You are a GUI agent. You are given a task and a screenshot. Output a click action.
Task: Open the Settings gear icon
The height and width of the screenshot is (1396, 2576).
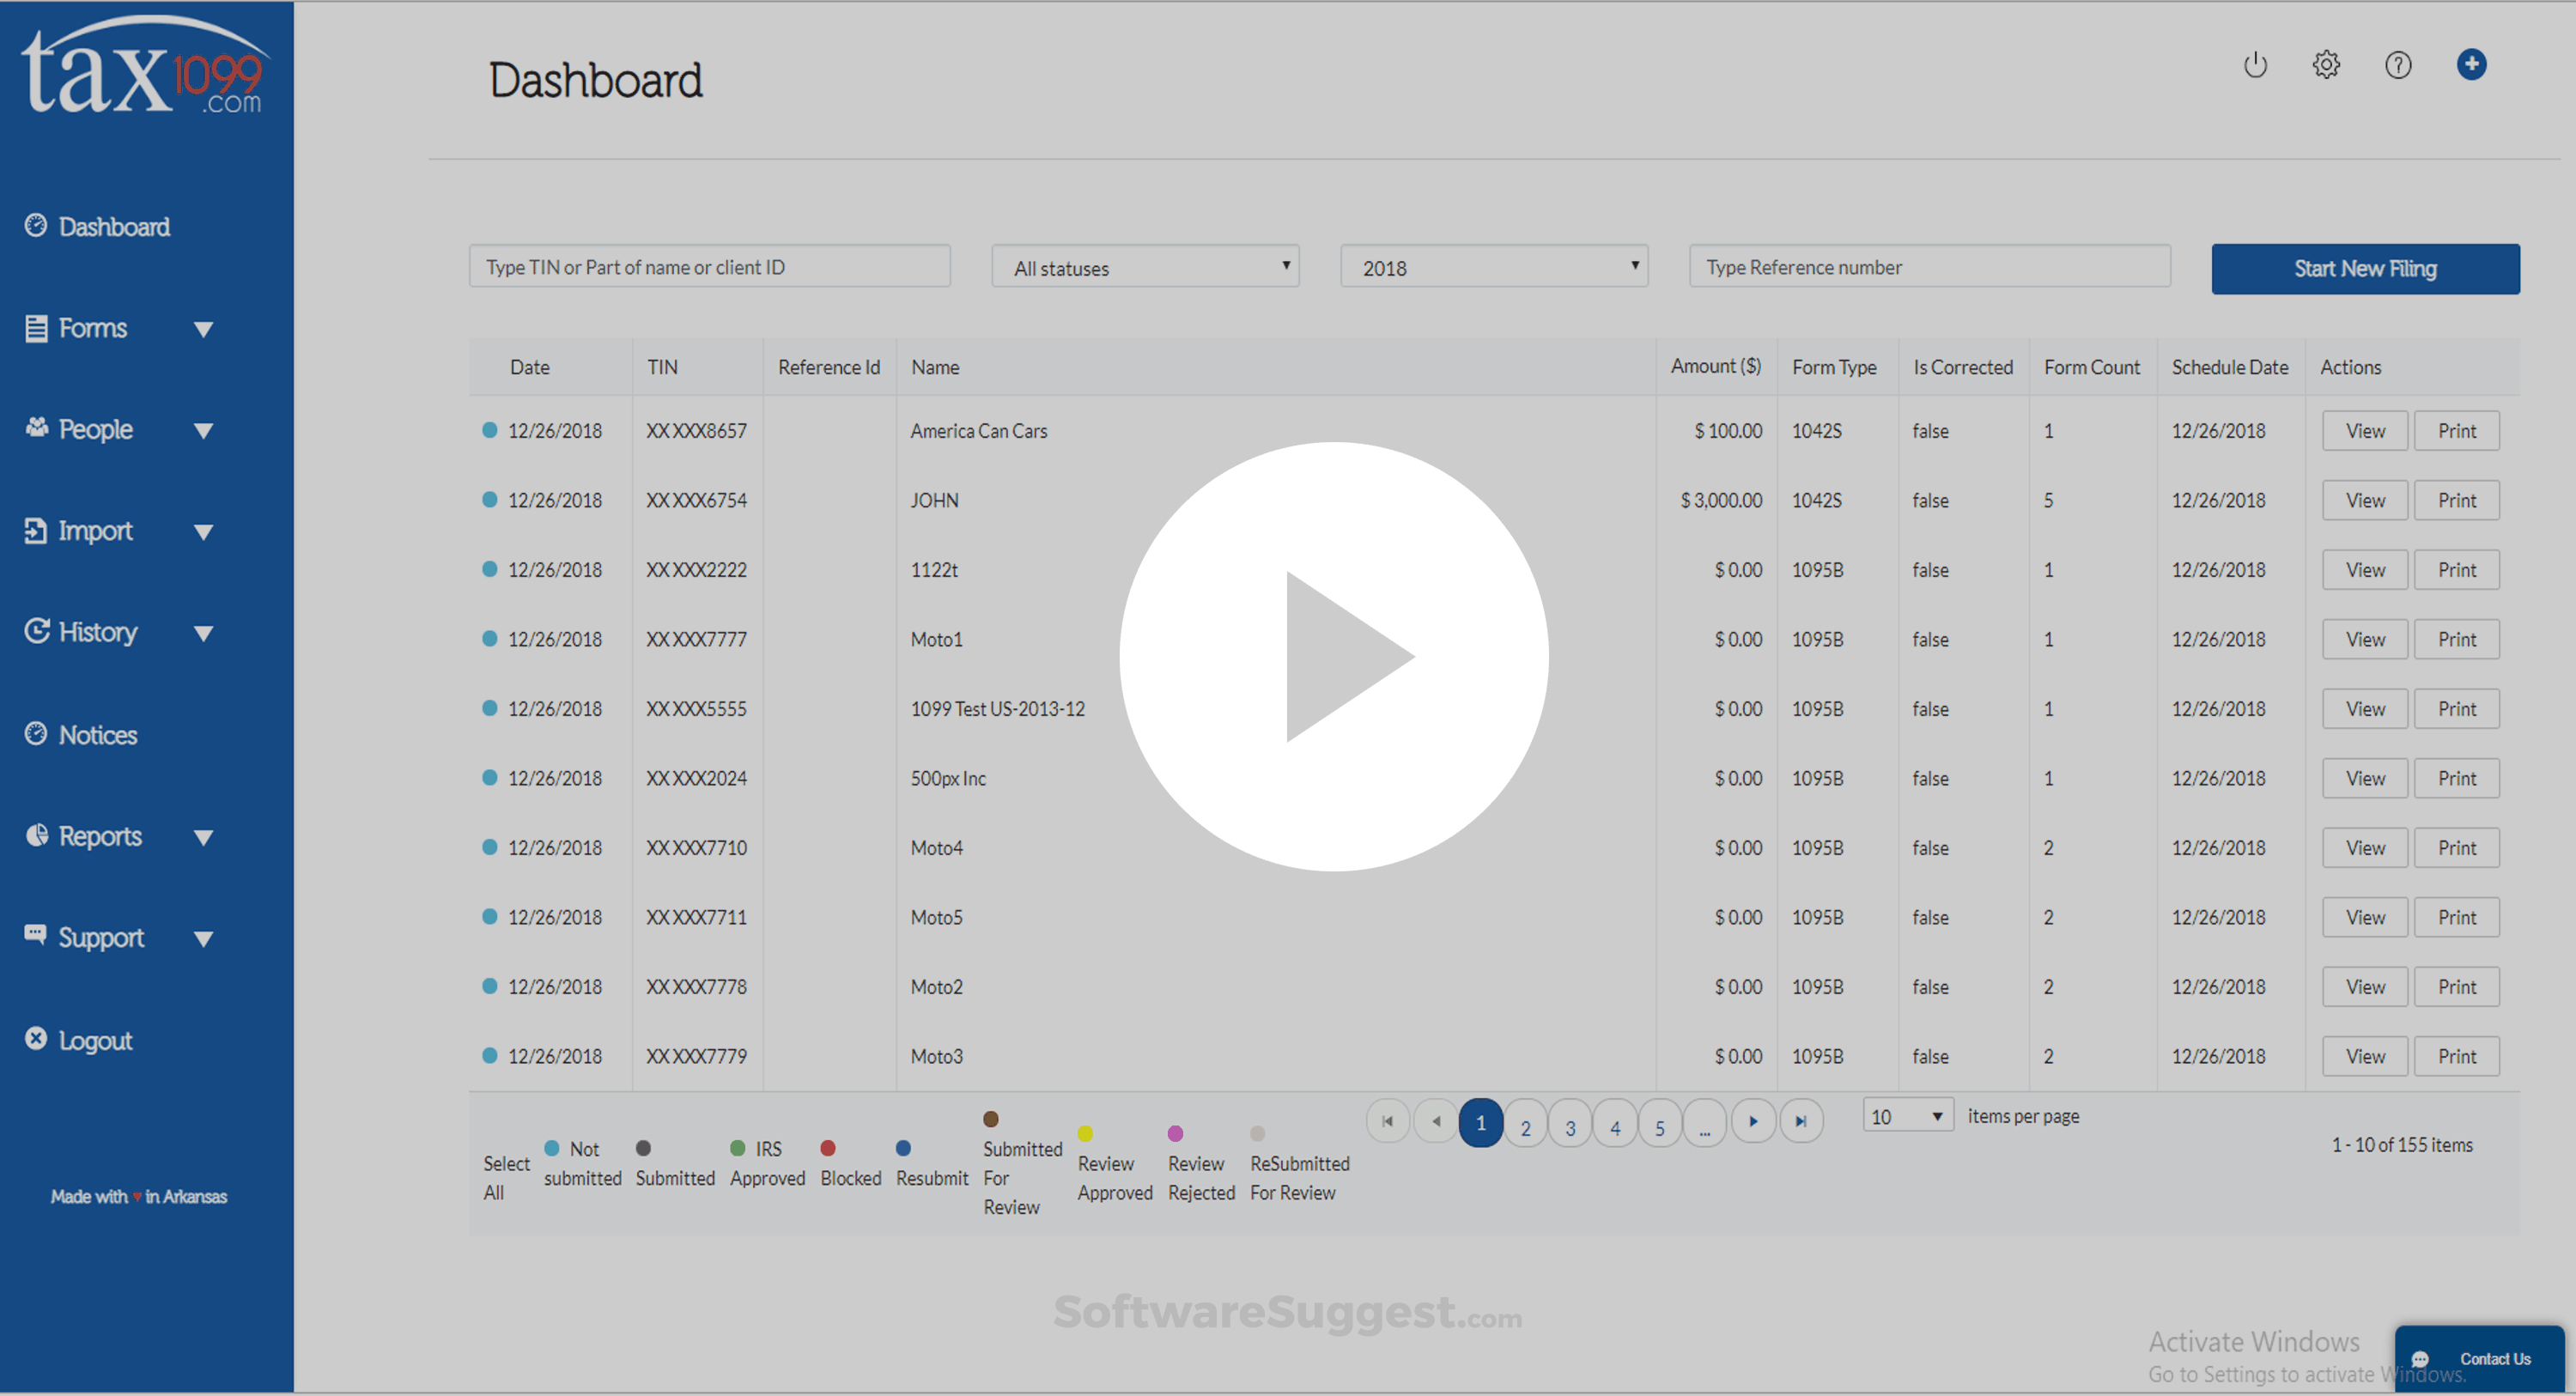click(x=2326, y=65)
